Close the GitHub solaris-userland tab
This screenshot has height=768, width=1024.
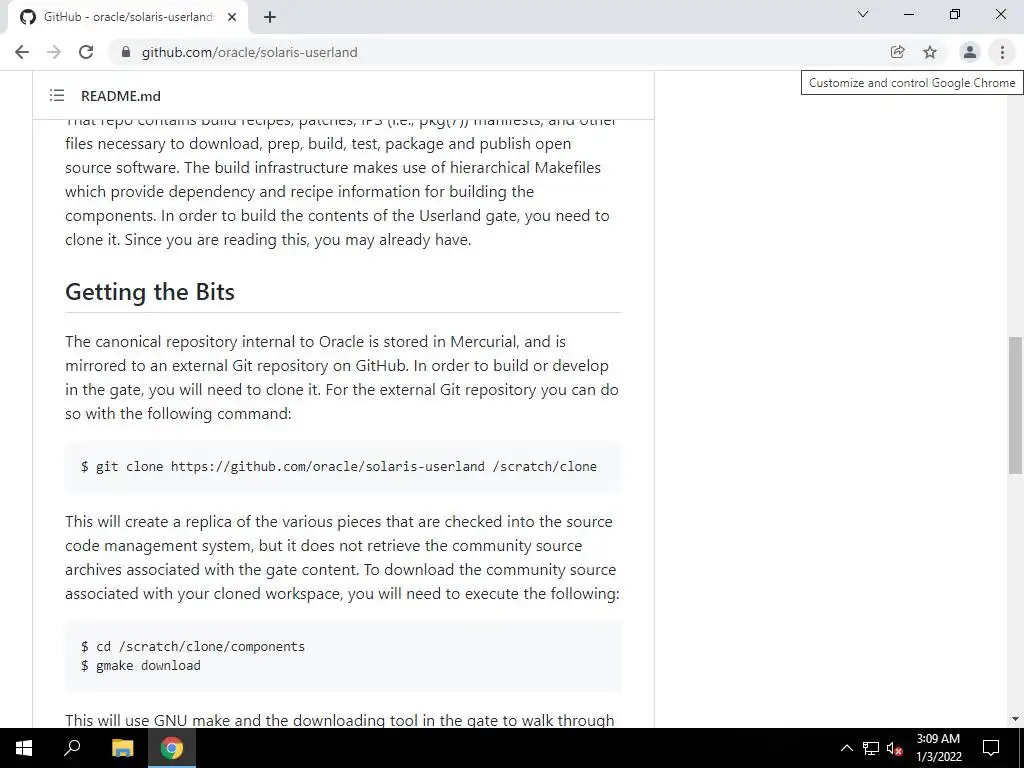point(232,17)
